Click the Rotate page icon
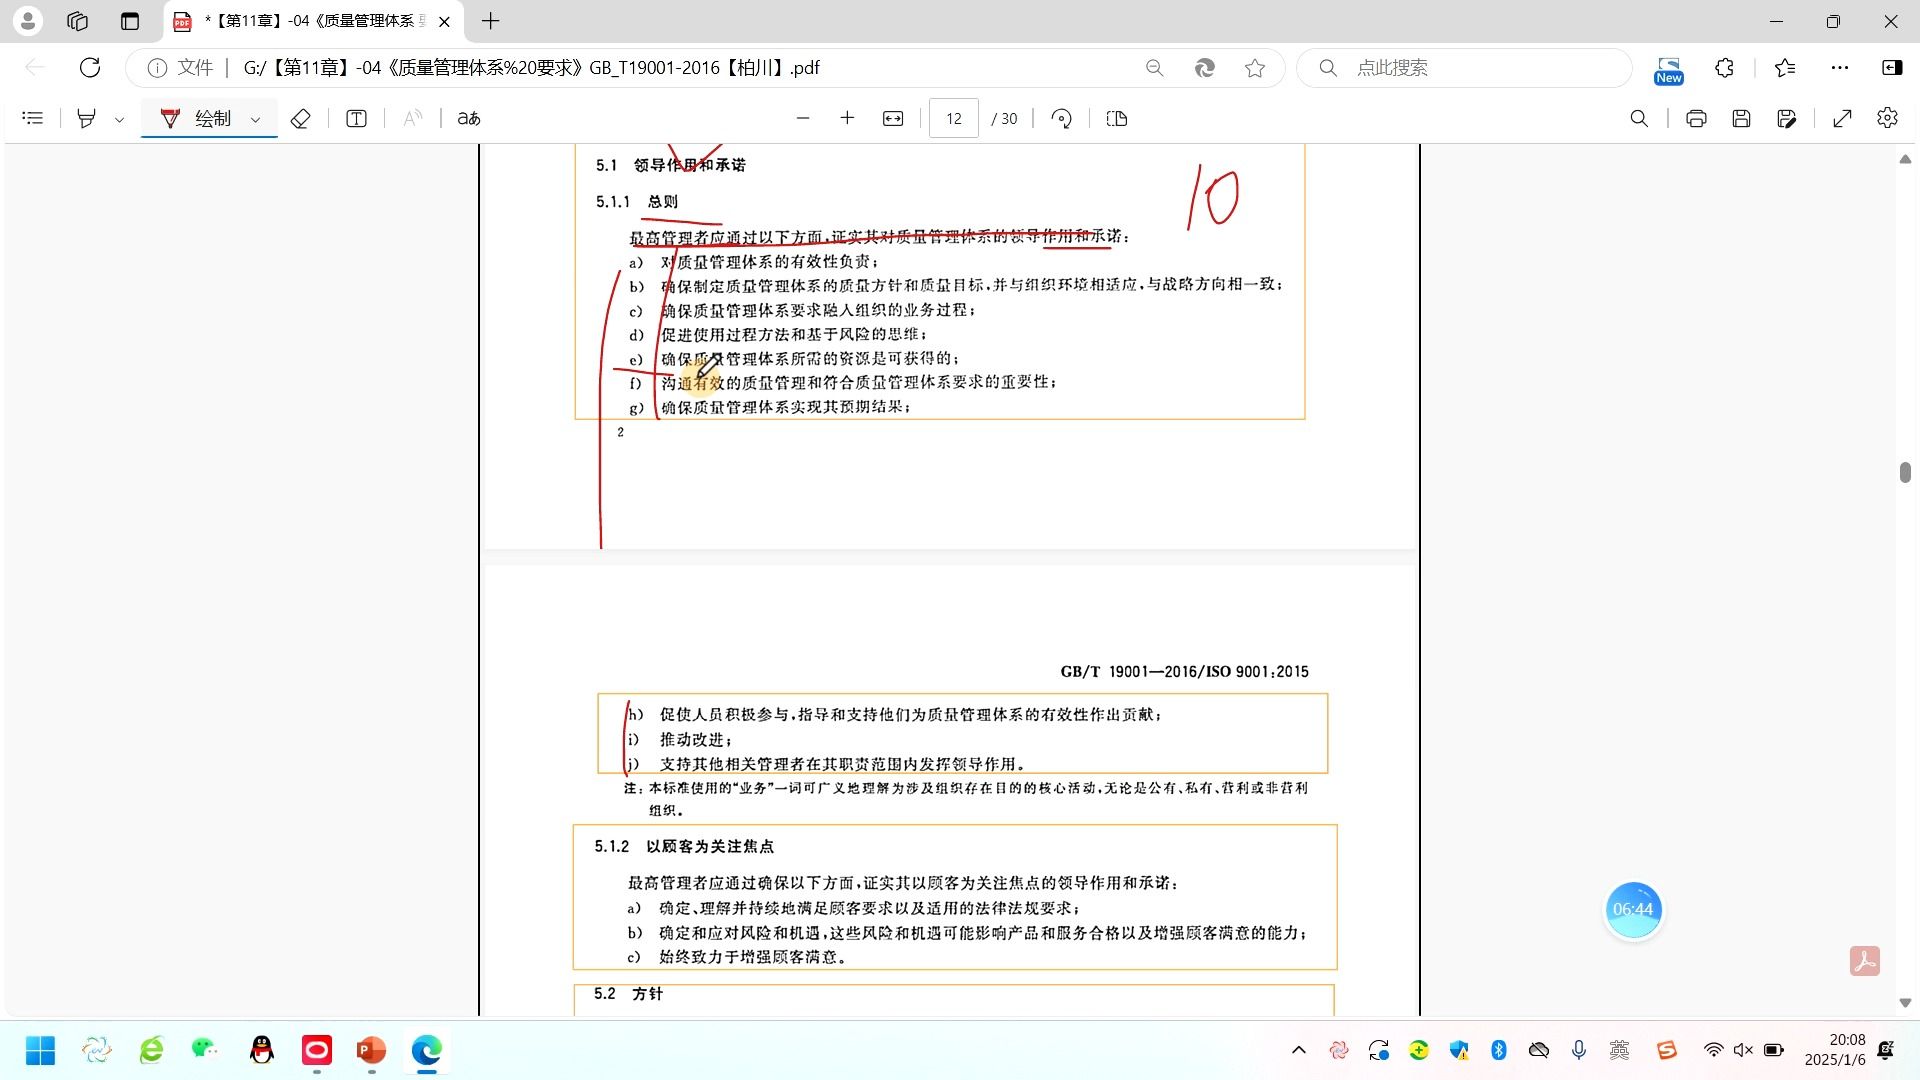Image resolution: width=1920 pixels, height=1080 pixels. pos(1061,119)
